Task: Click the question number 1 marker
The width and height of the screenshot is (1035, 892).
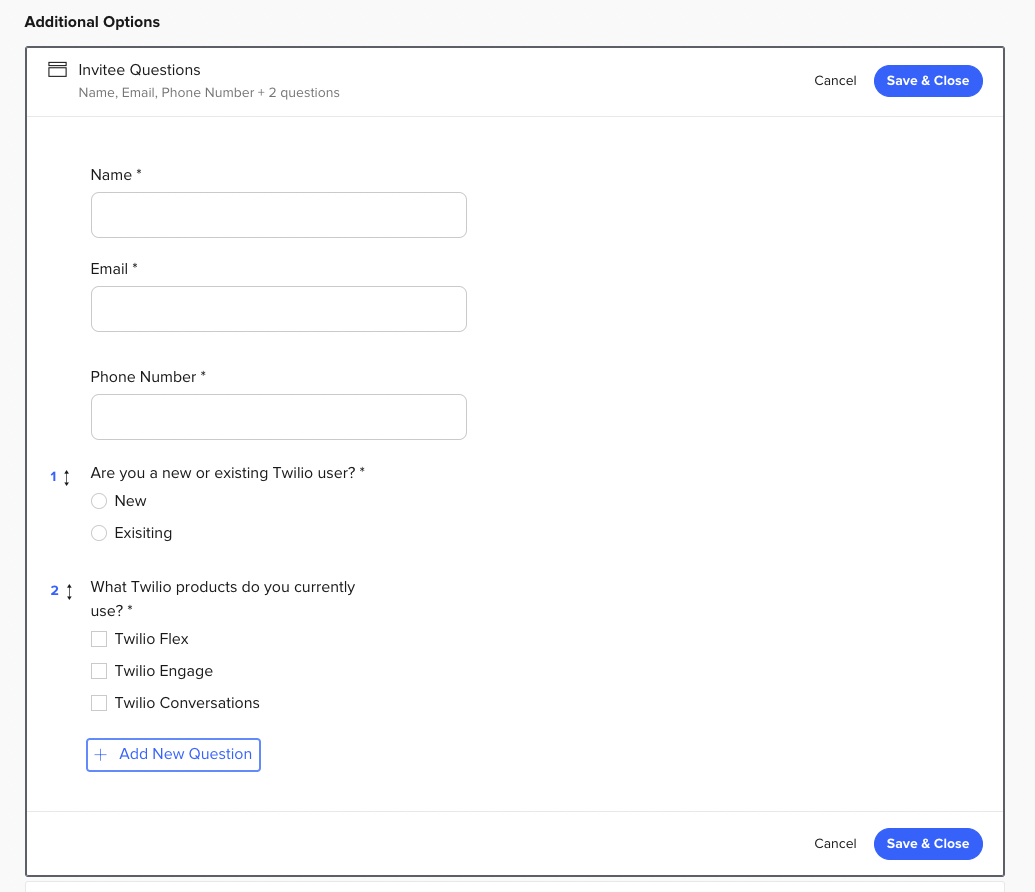Action: tap(53, 477)
